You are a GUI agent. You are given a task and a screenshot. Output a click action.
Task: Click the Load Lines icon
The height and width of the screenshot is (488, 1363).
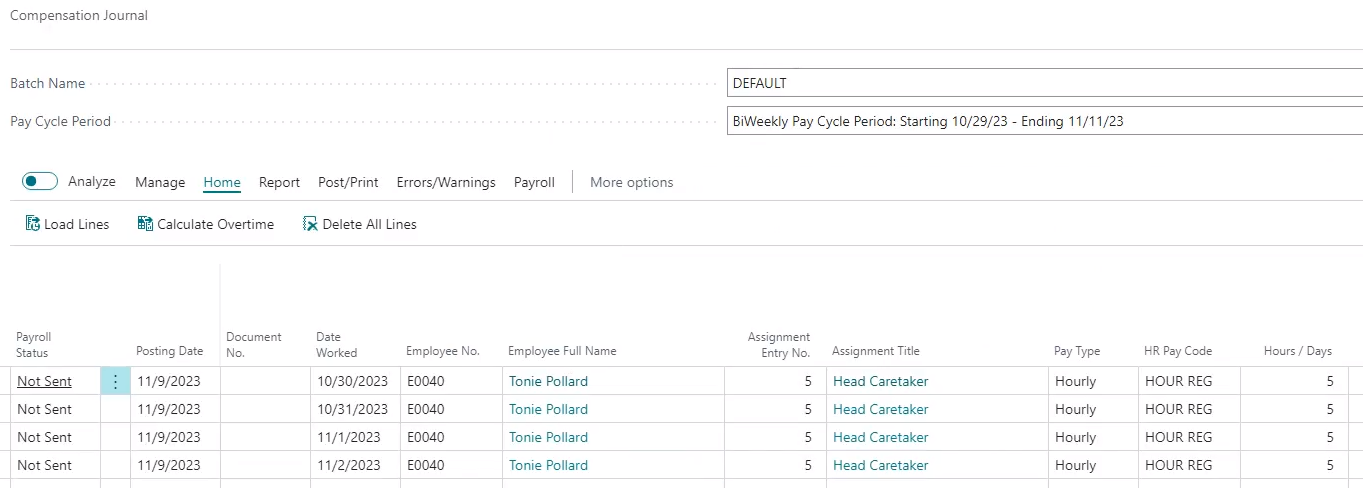tap(33, 224)
